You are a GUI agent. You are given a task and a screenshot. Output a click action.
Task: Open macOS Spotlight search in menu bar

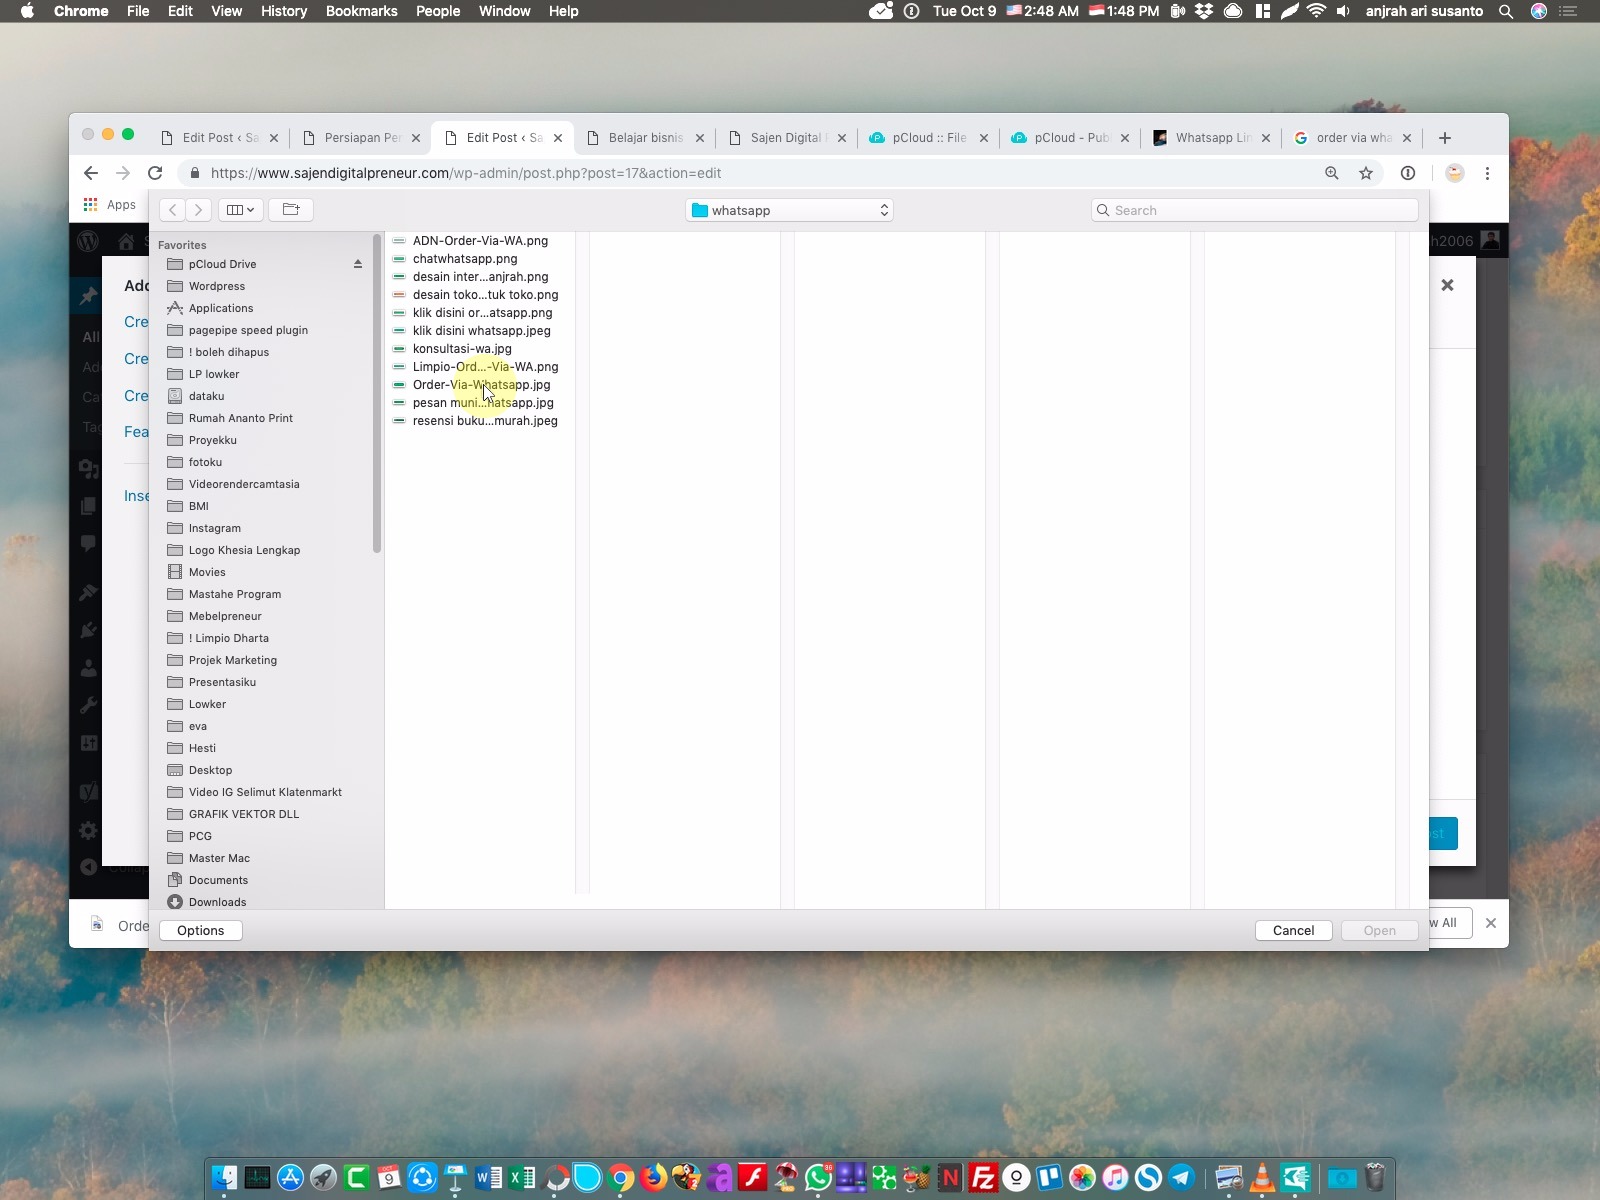[x=1506, y=11]
